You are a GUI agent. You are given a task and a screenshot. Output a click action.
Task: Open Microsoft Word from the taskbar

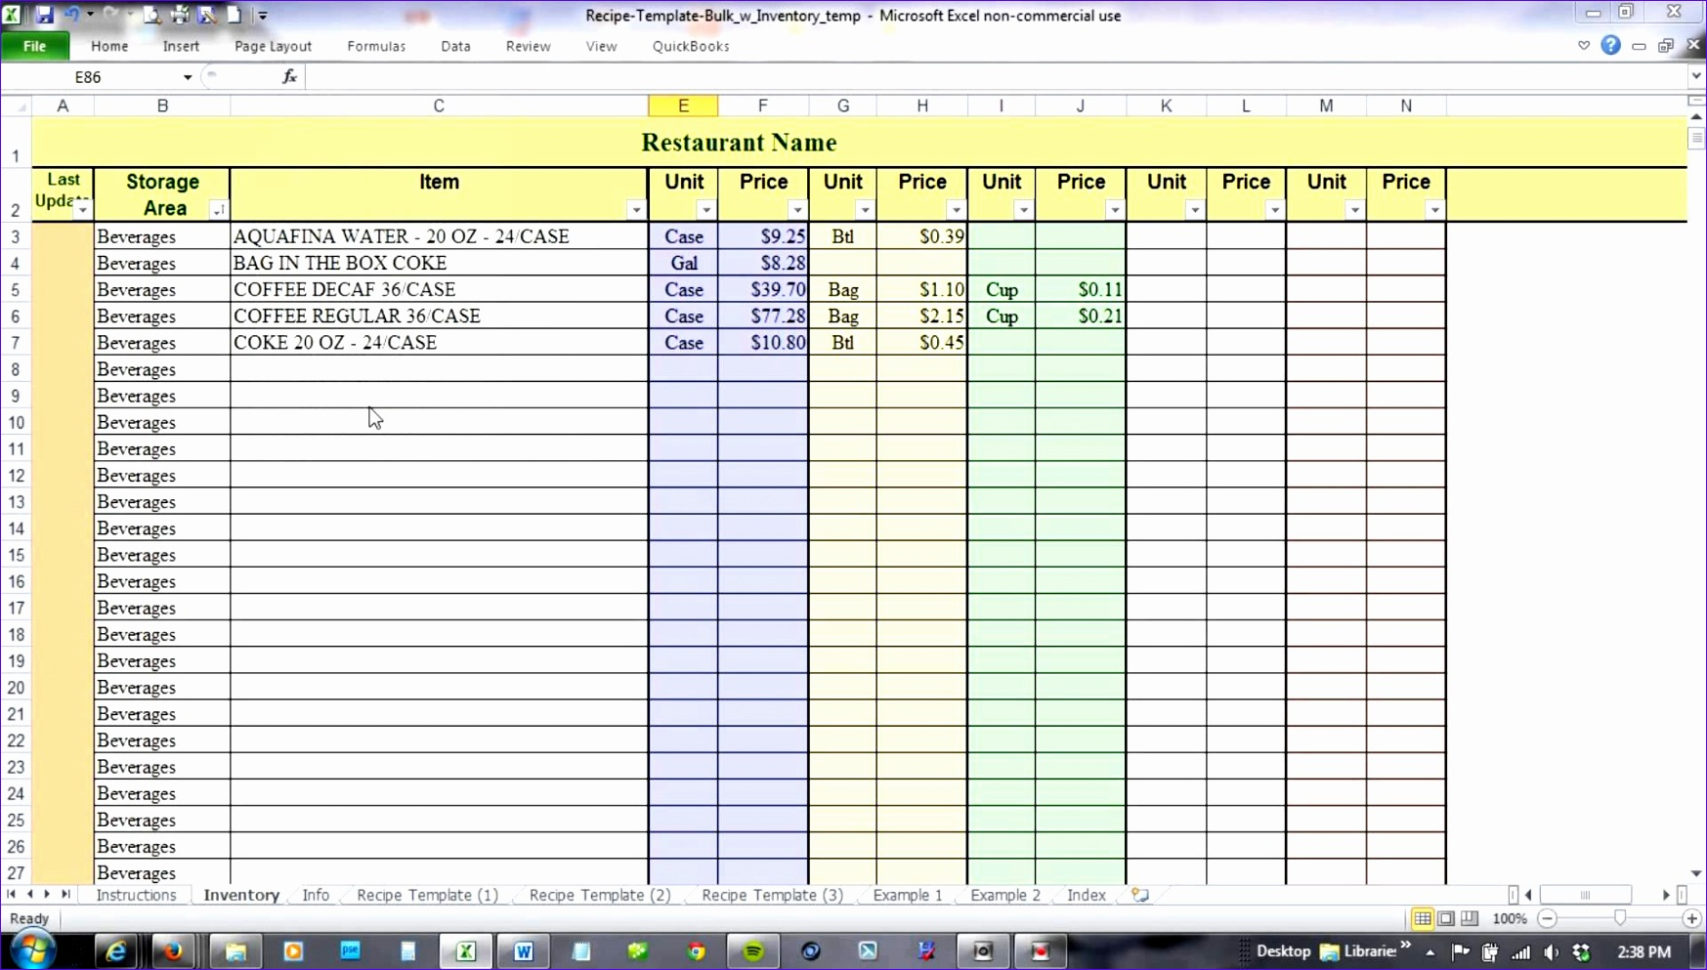(x=523, y=950)
